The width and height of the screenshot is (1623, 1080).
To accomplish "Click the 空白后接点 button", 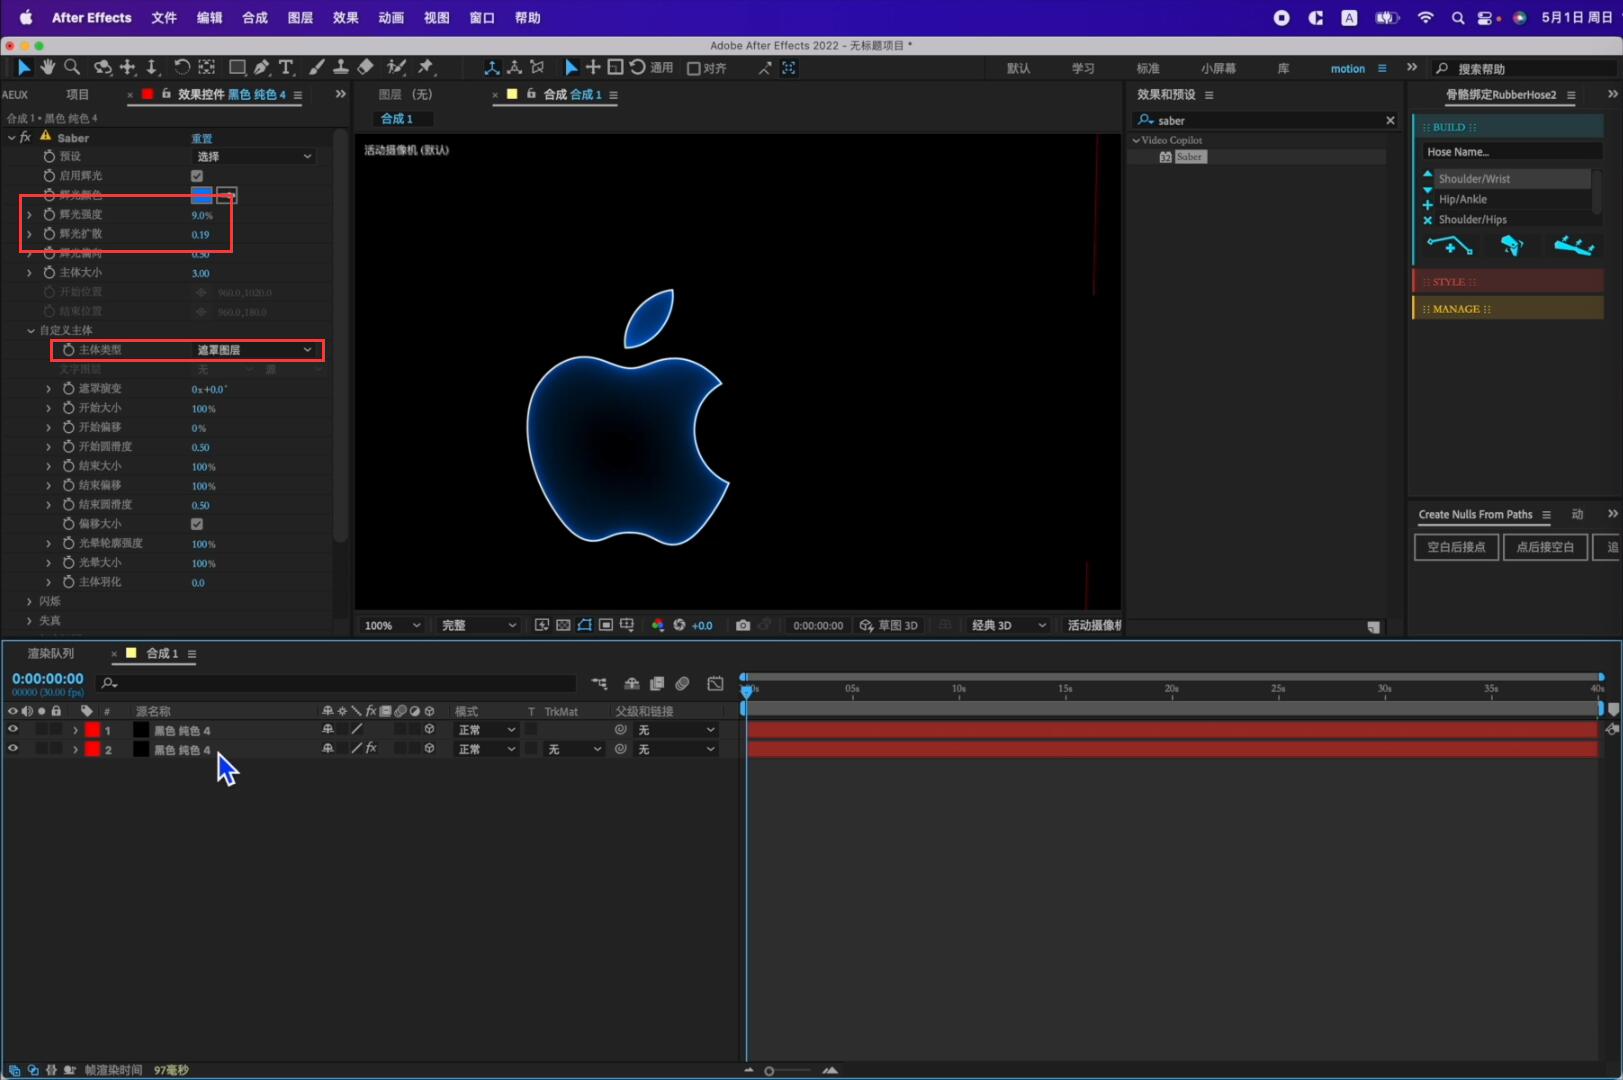I will [x=1456, y=547].
